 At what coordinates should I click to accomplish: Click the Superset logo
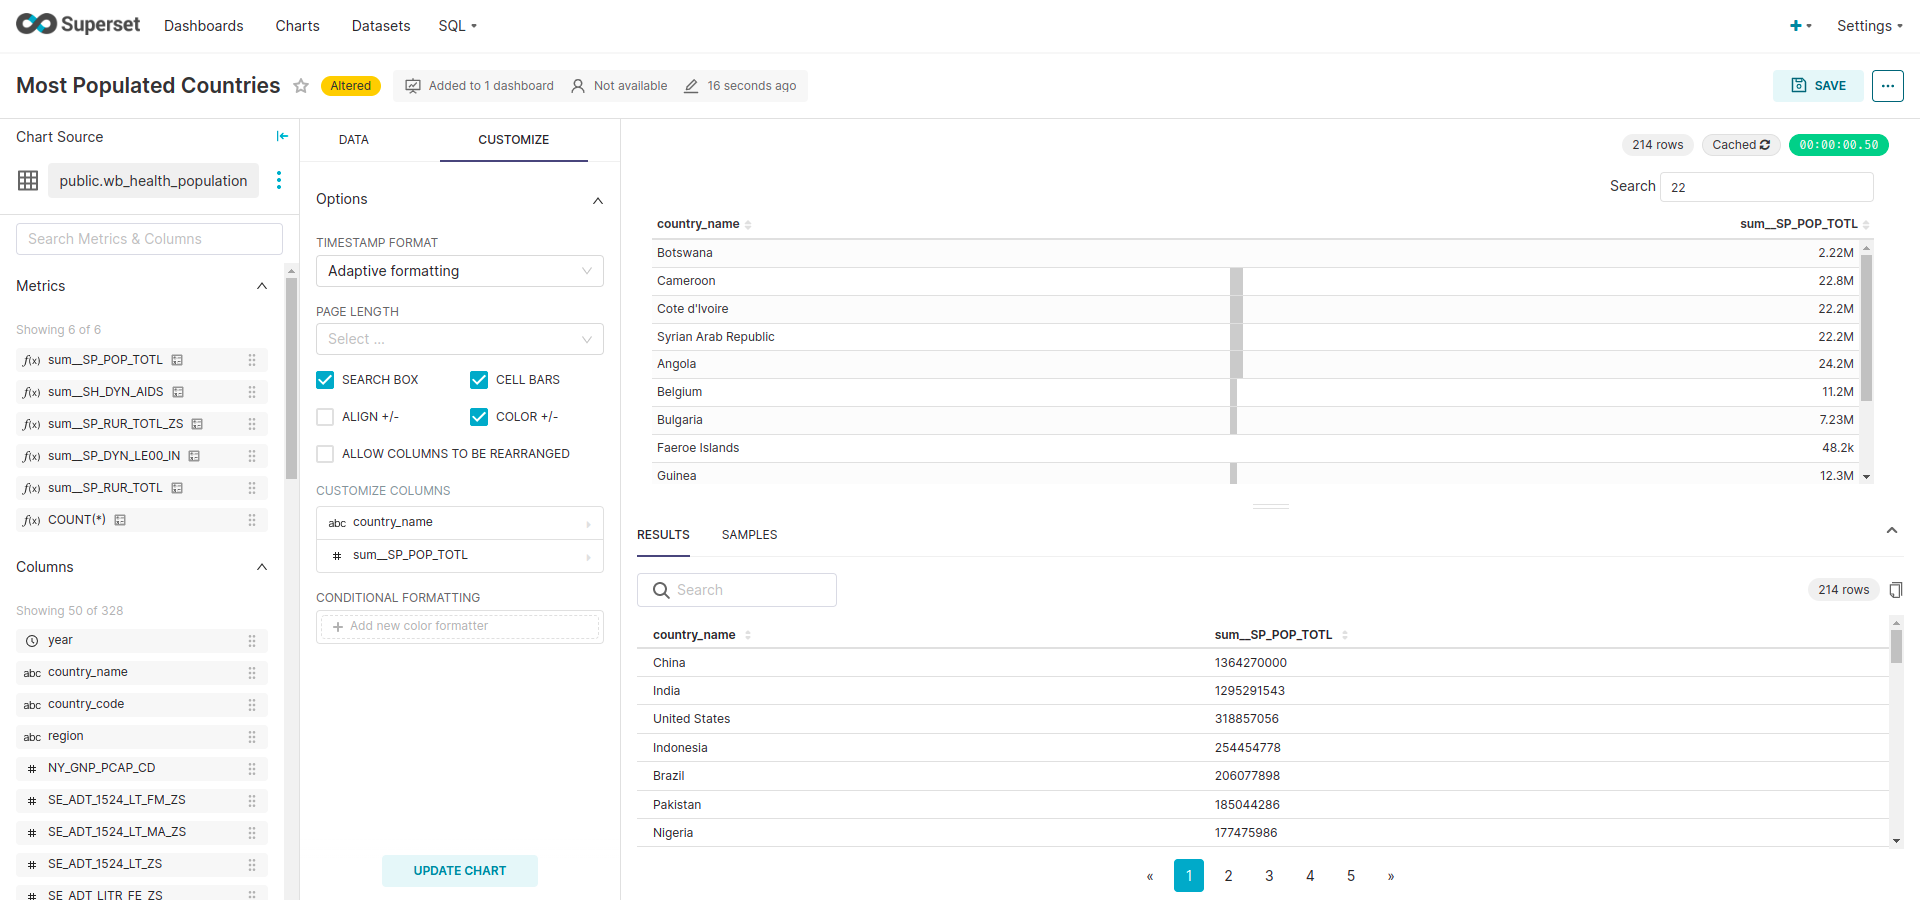(78, 24)
